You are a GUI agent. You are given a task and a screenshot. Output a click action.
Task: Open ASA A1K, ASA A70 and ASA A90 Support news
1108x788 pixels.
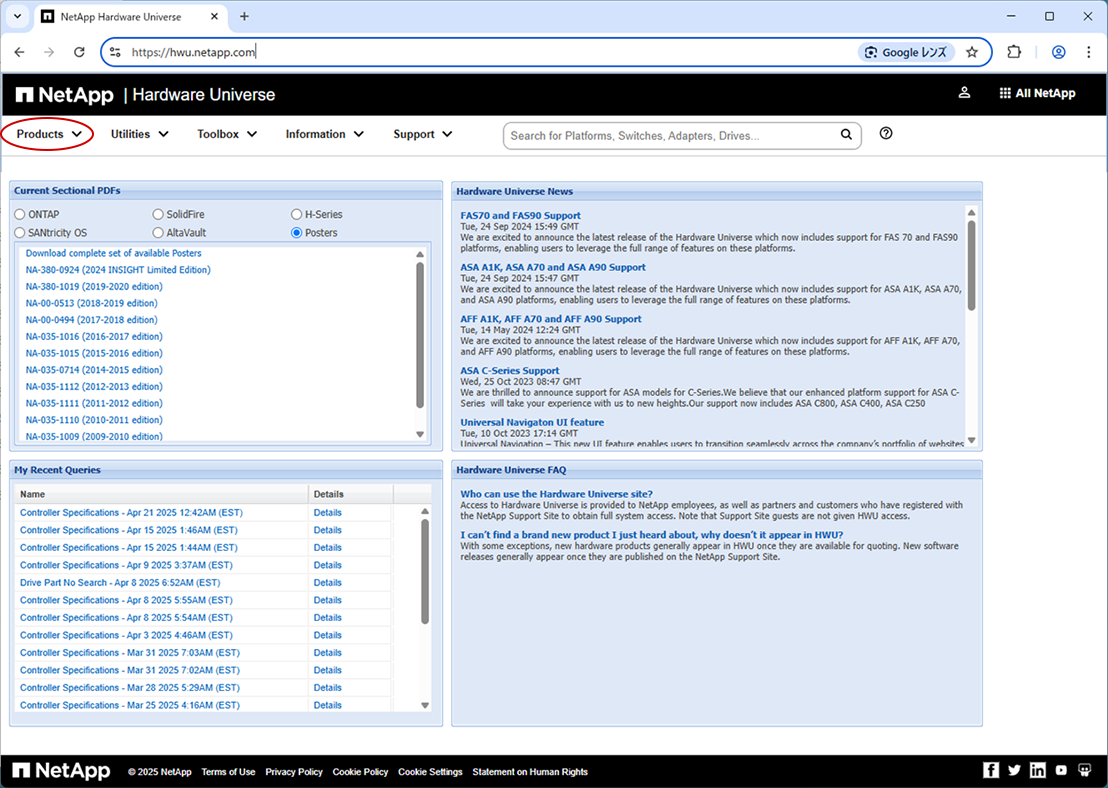pos(553,267)
